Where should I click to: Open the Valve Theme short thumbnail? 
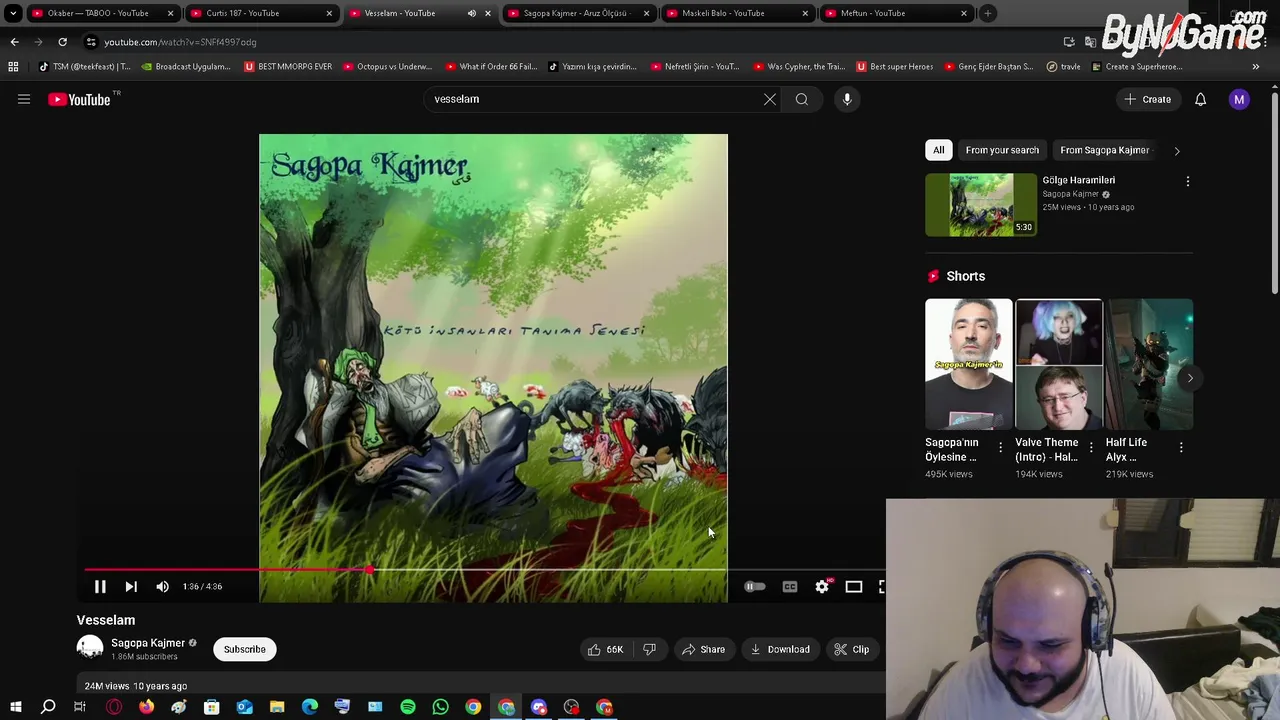click(x=1059, y=364)
